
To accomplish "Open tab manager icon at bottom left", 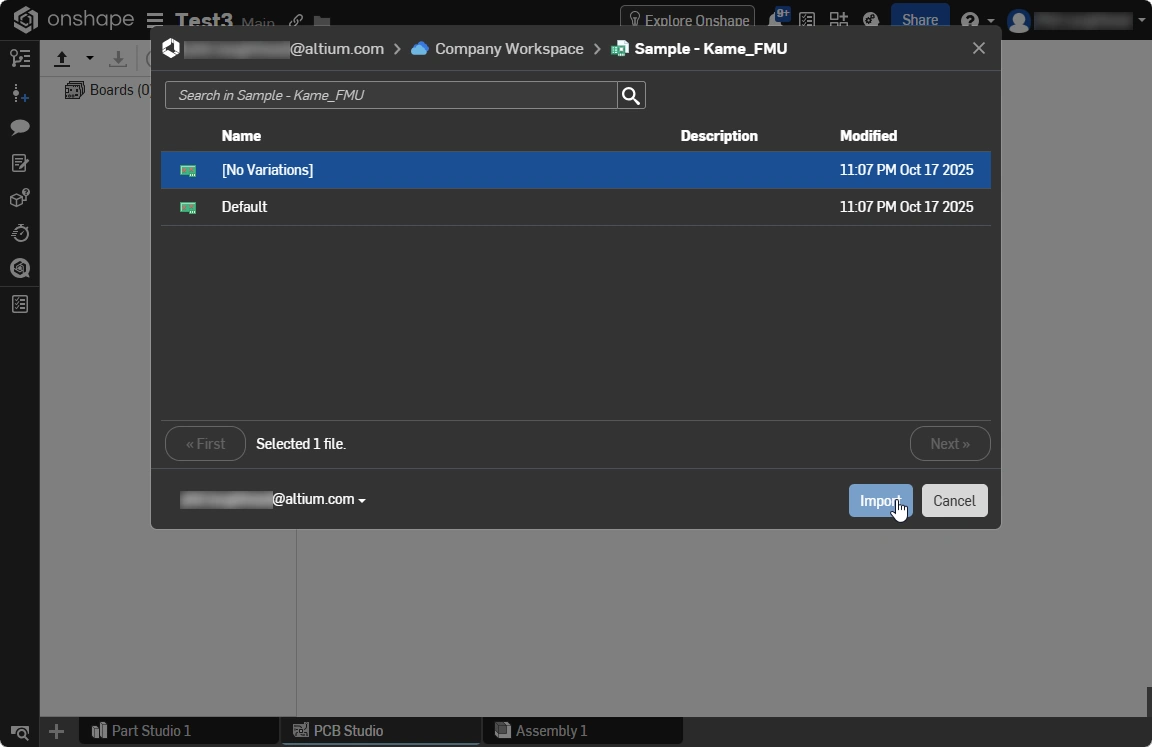I will point(20,732).
